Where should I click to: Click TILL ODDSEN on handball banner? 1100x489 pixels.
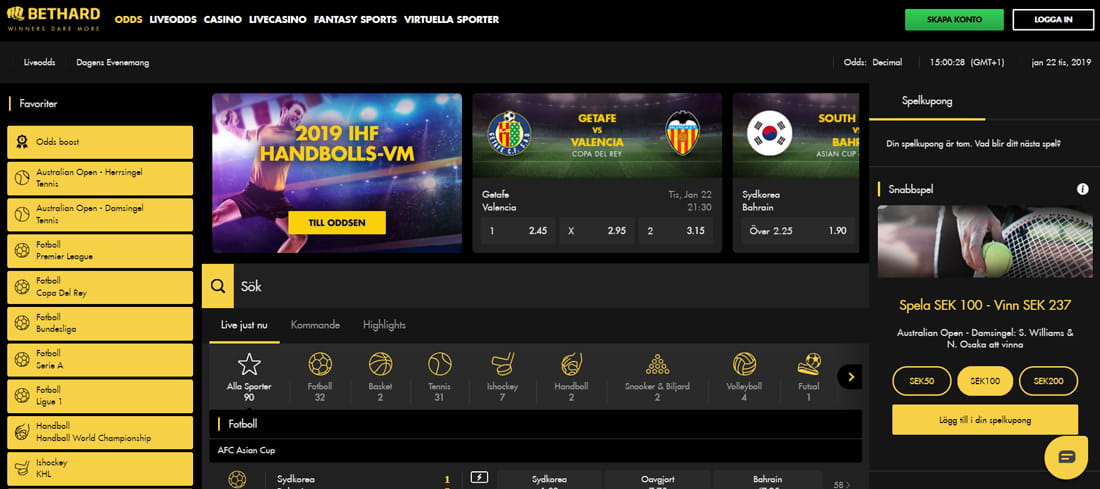(x=337, y=222)
